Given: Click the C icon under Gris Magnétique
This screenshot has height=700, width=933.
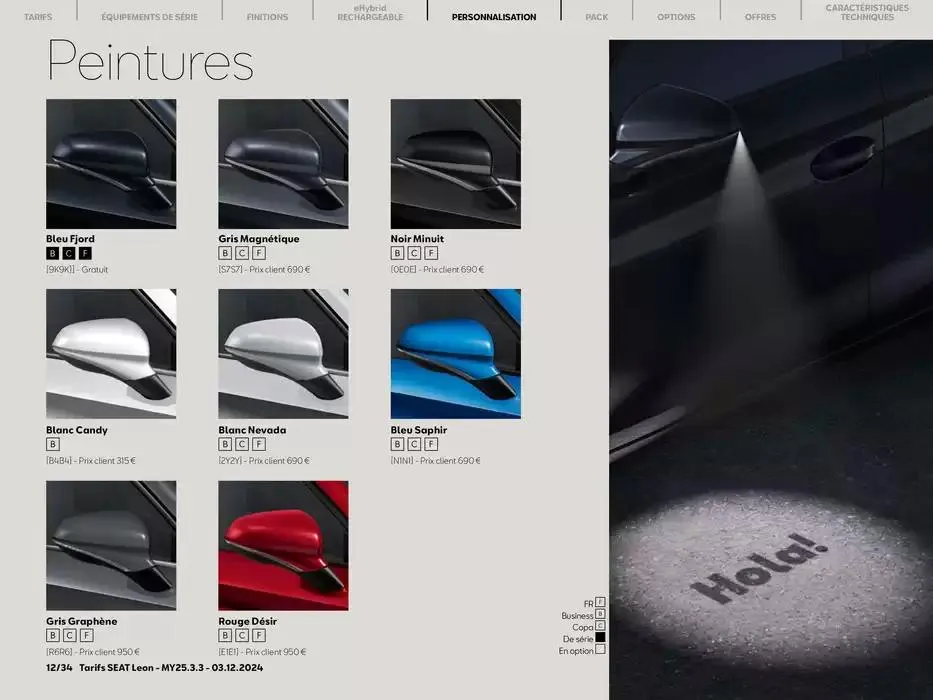Looking at the screenshot, I should [242, 253].
